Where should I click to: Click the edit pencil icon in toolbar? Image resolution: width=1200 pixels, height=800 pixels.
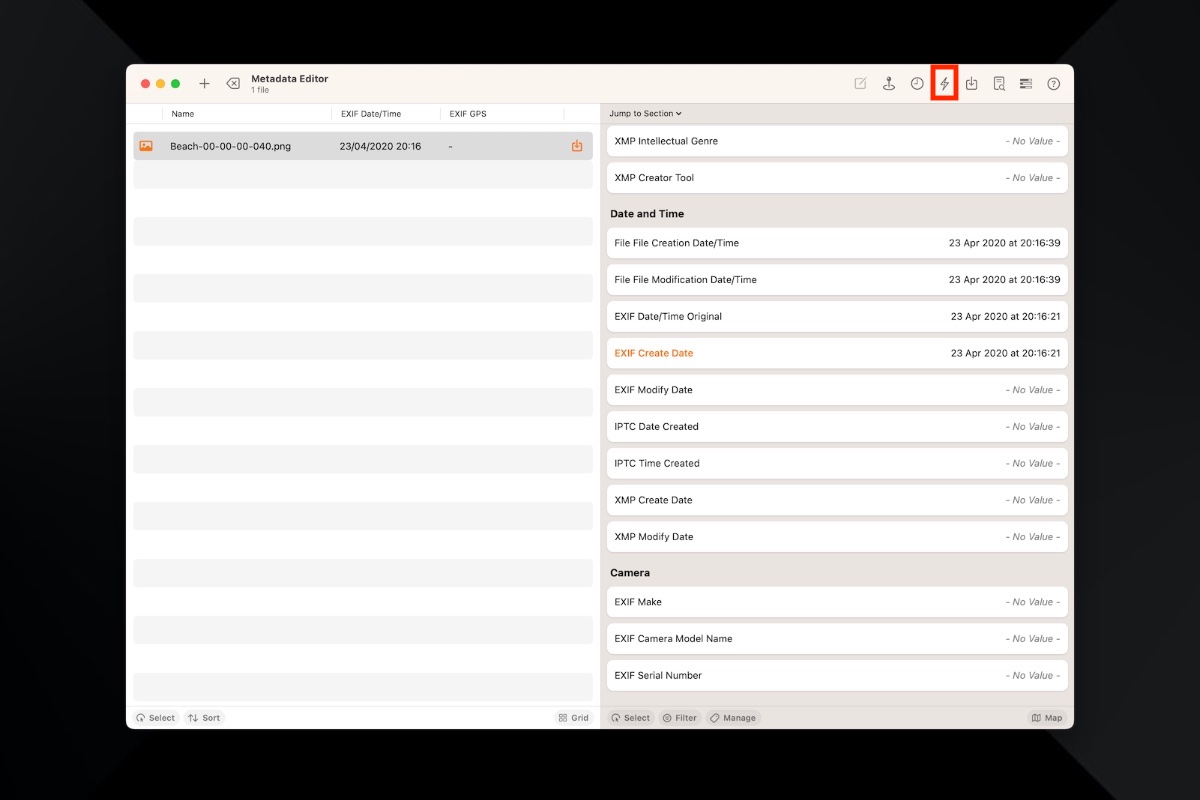[860, 84]
